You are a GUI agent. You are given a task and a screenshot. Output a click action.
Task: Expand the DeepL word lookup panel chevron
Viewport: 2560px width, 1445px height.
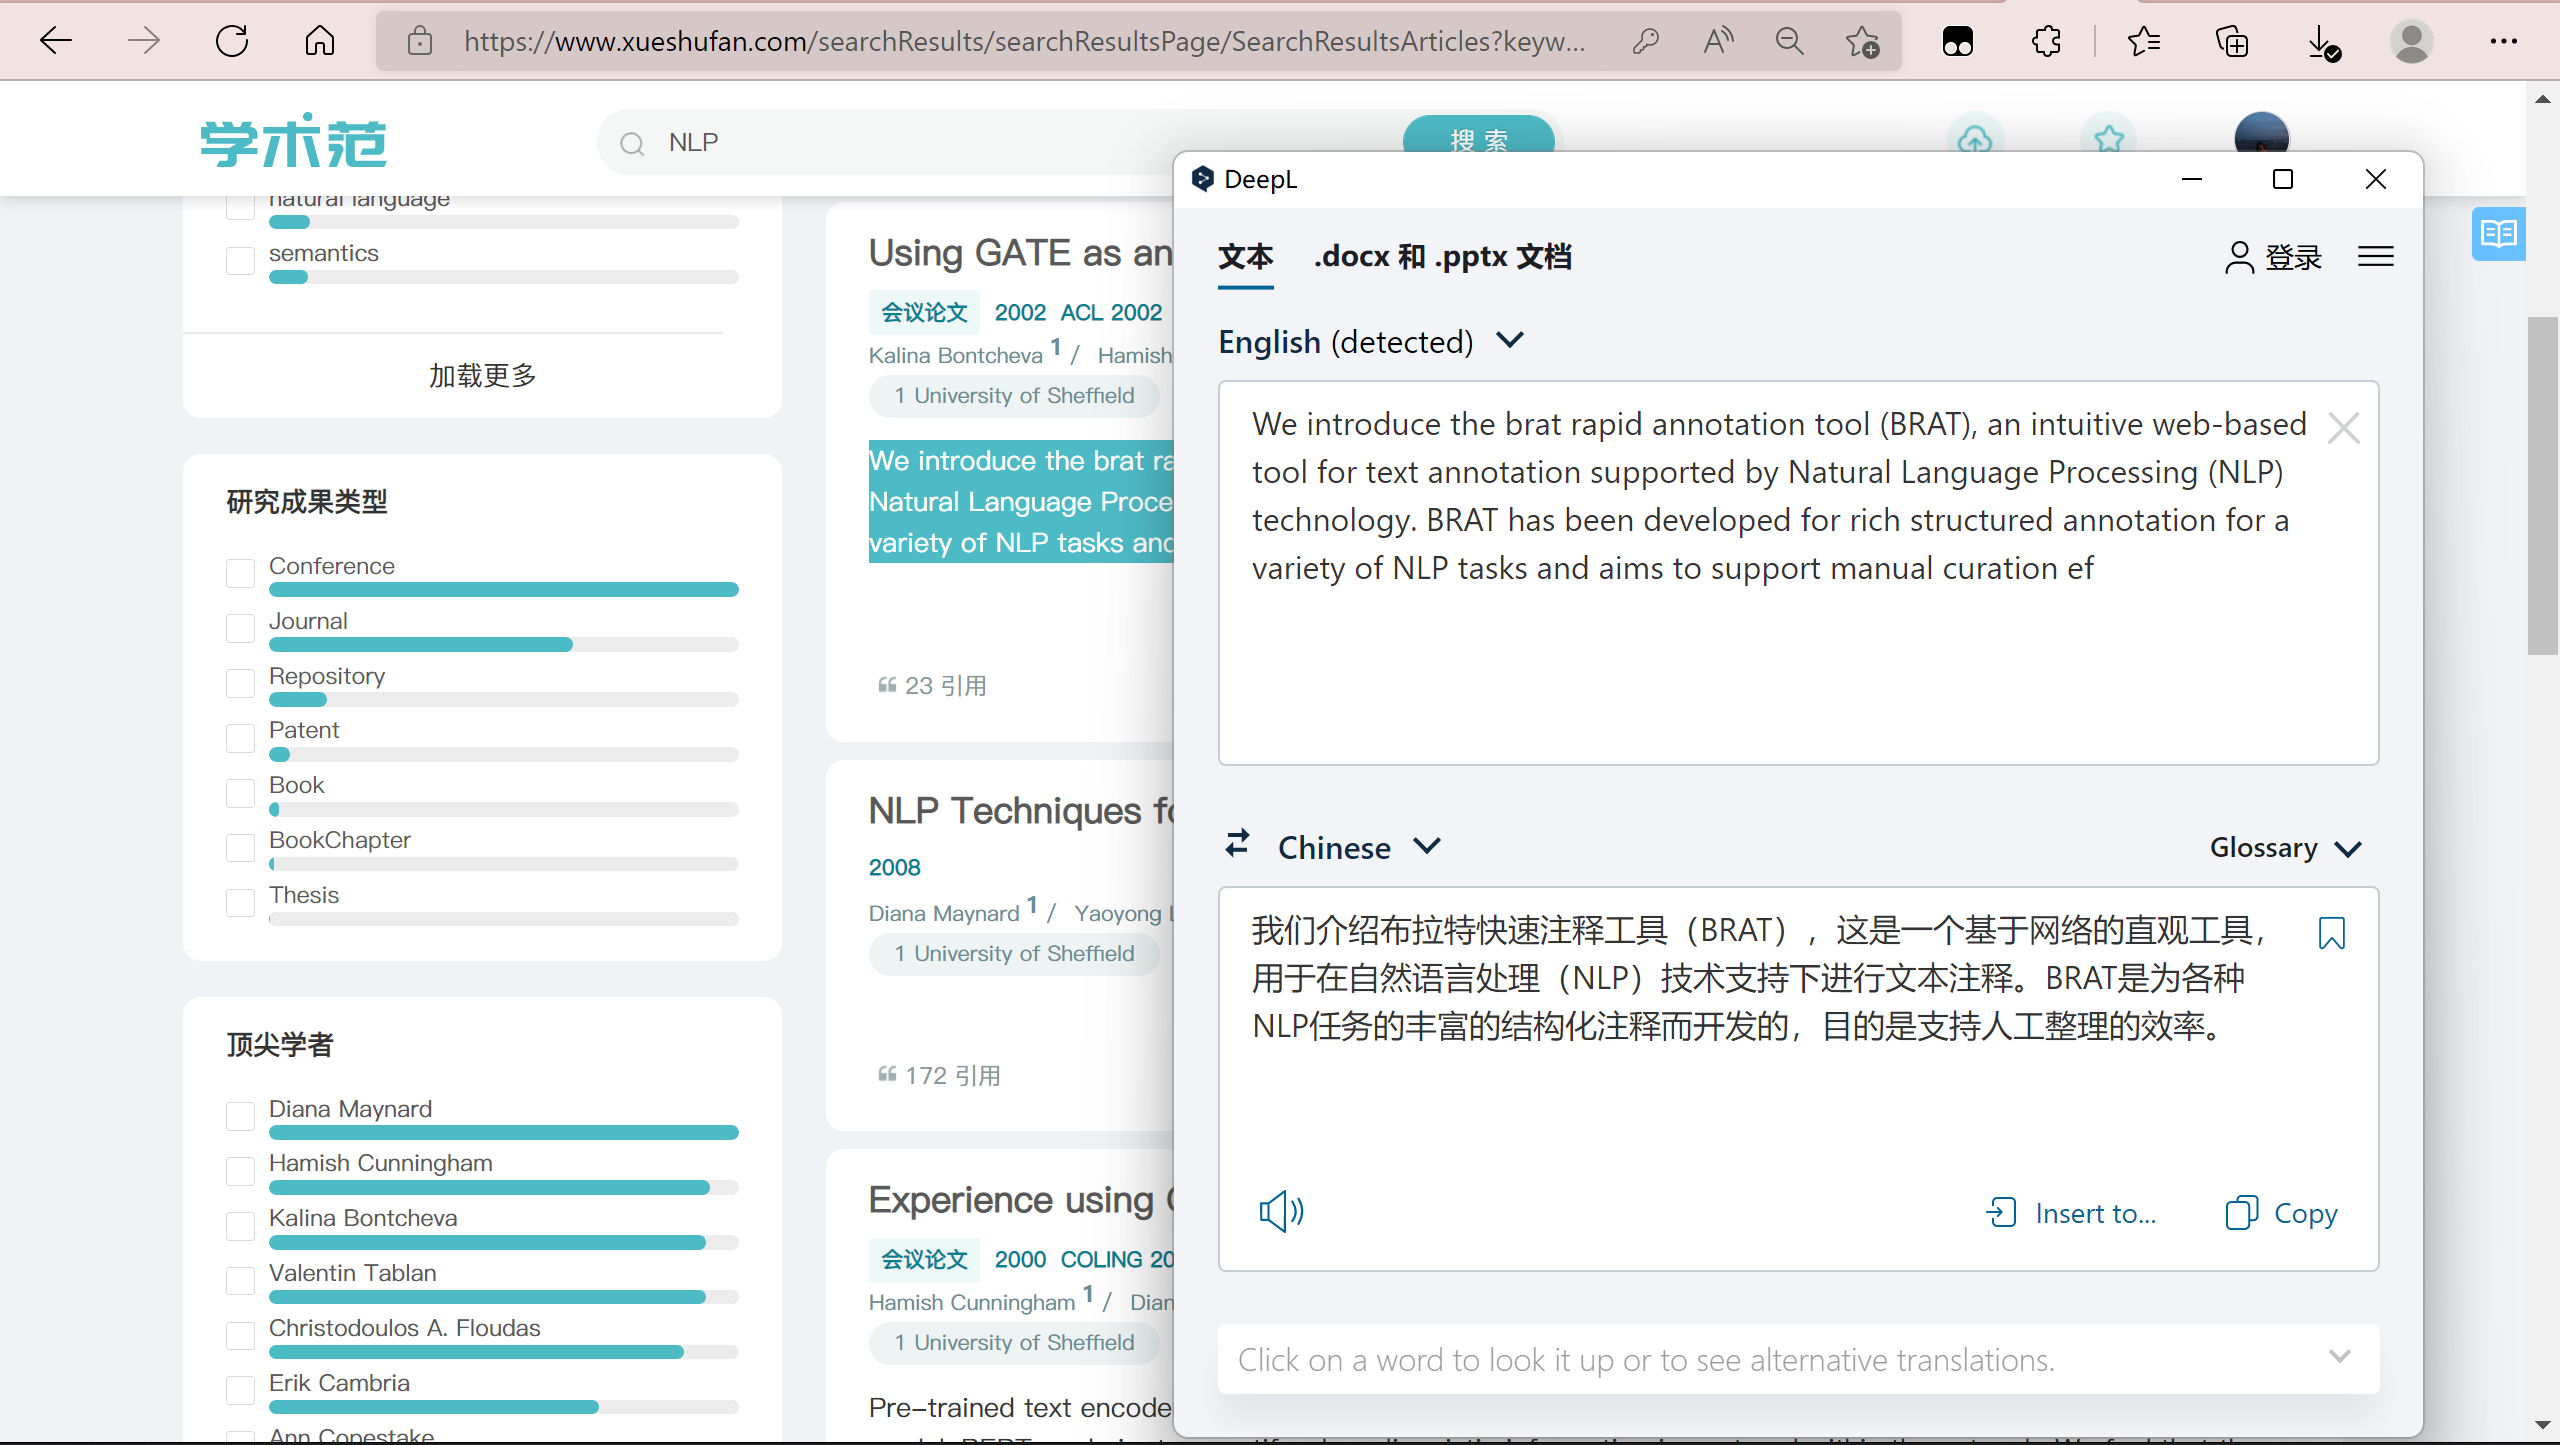pos(2339,1357)
